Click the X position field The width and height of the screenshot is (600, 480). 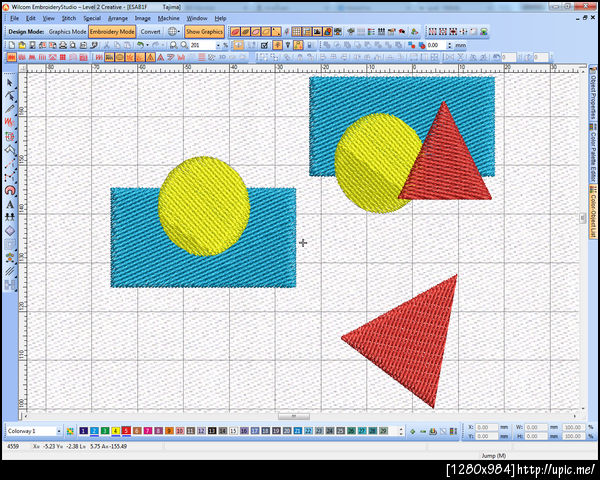point(487,427)
